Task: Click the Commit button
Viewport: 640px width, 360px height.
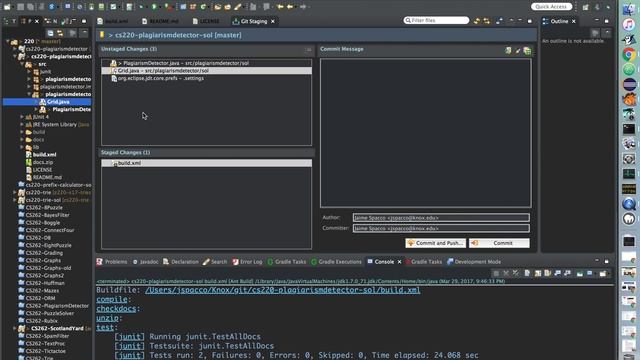Action: click(499, 243)
